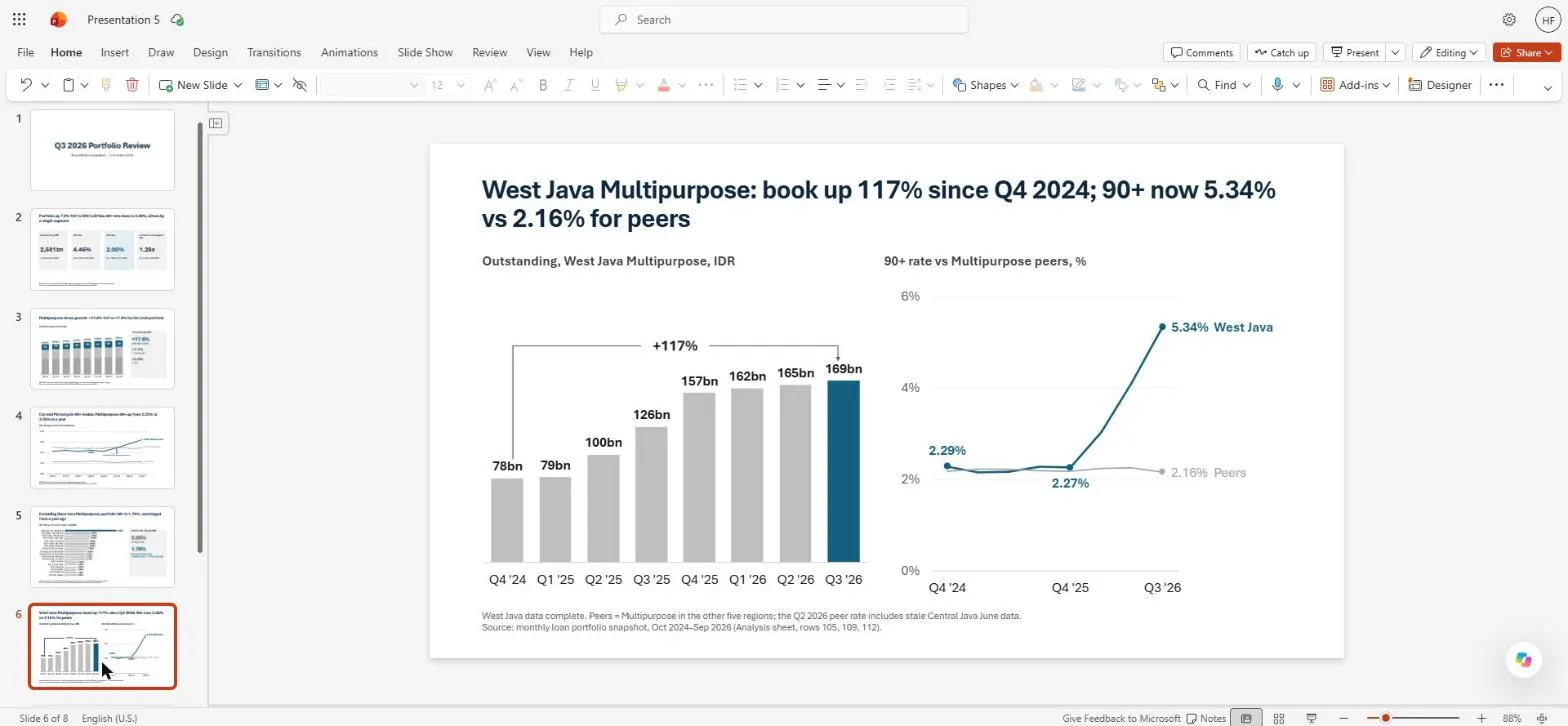The height and width of the screenshot is (726, 1568).
Task: Decrease the indent level
Action: (862, 85)
